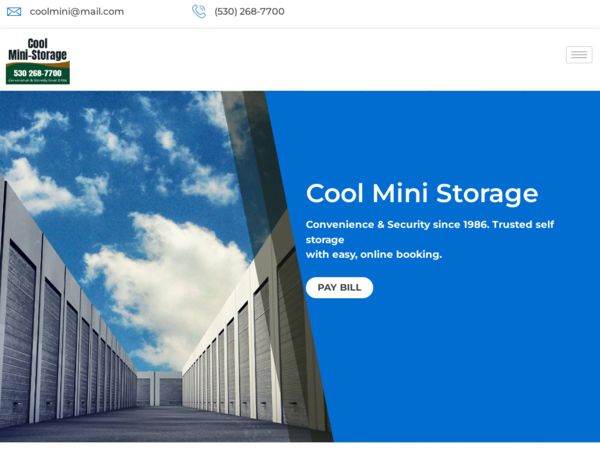Call the (530) 268-7700 phone link

249,12
